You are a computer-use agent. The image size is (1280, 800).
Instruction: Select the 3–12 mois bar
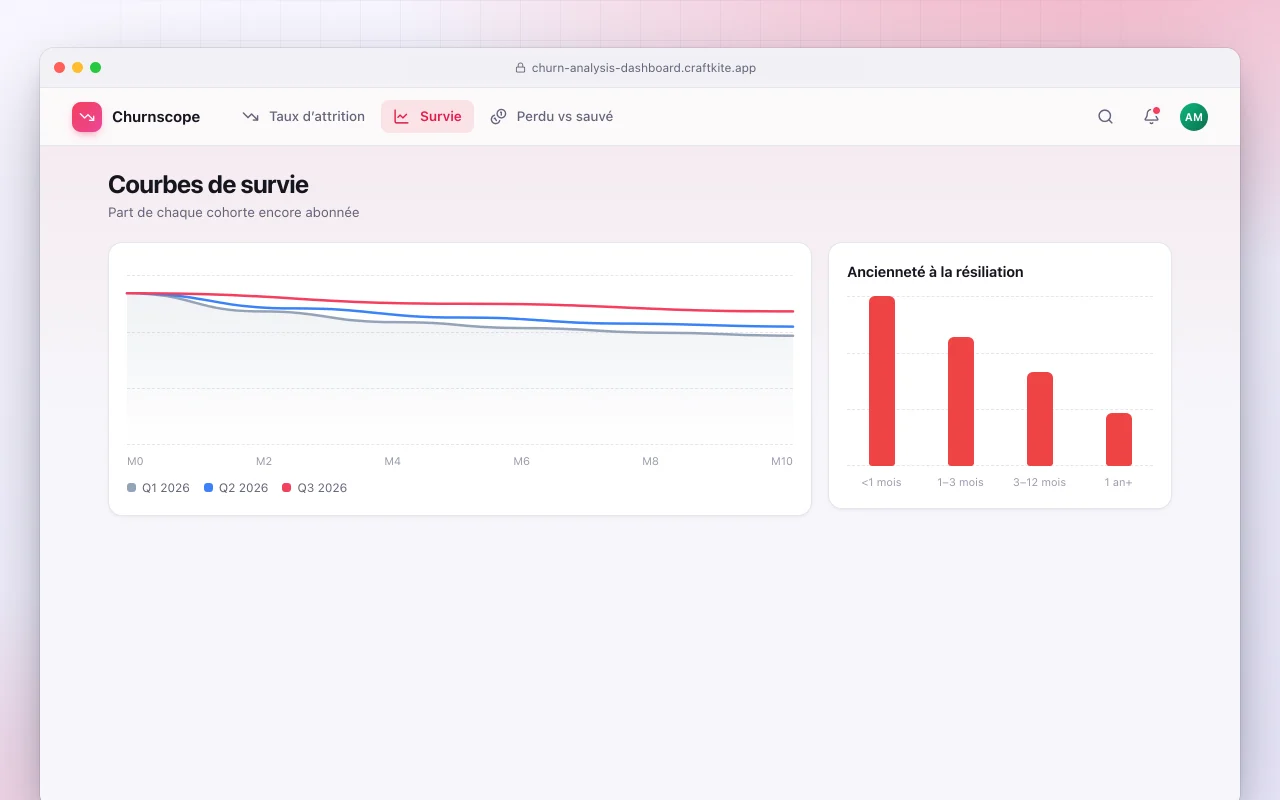point(1040,419)
